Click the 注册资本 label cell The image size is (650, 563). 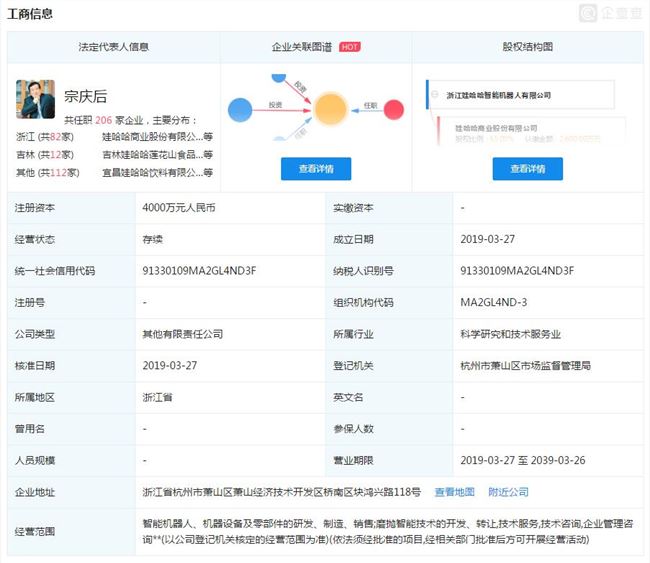pos(71,208)
